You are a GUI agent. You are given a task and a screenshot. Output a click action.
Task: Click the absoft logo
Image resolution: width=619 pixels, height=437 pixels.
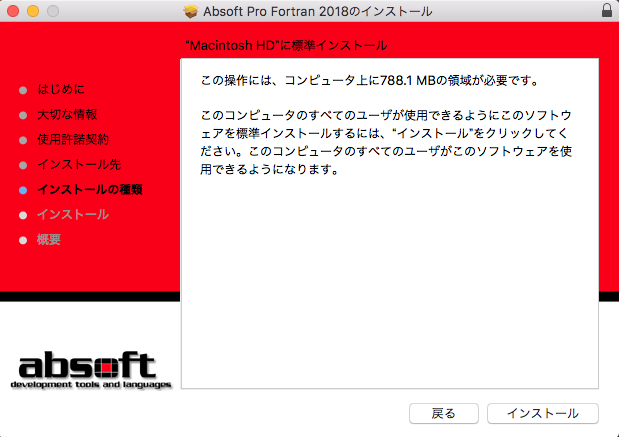point(91,369)
